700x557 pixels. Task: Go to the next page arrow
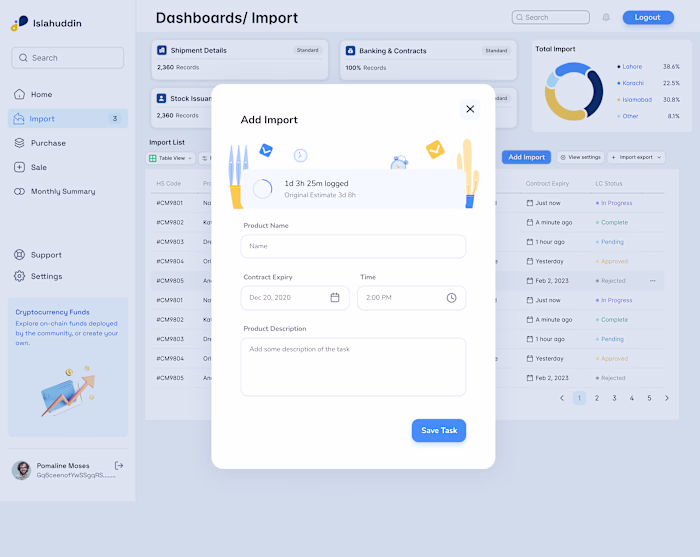[667, 398]
